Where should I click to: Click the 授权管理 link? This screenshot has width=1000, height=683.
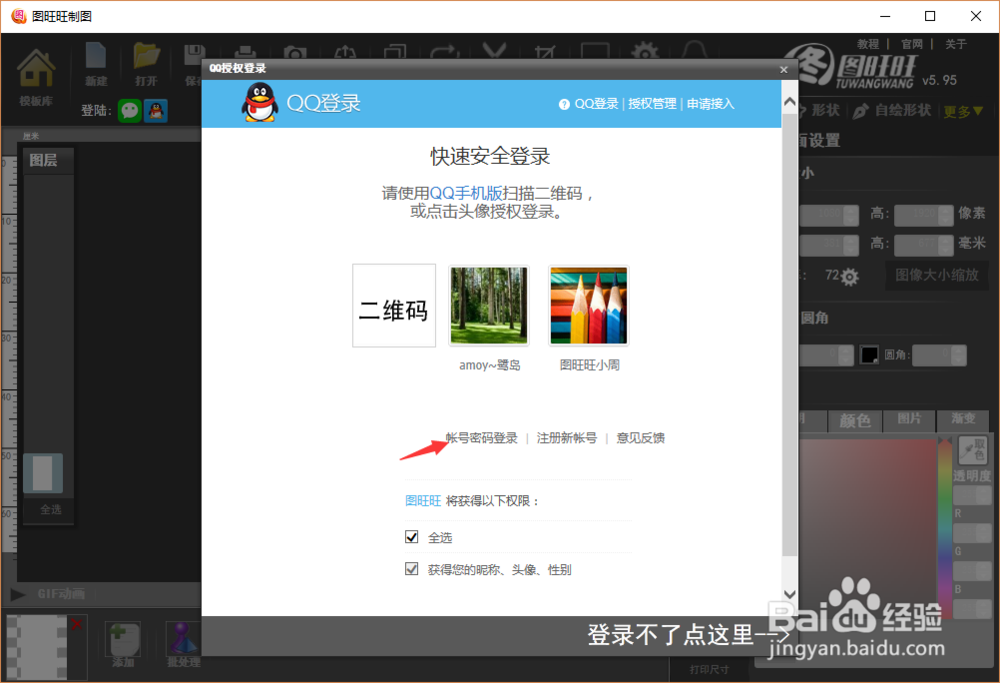652,104
